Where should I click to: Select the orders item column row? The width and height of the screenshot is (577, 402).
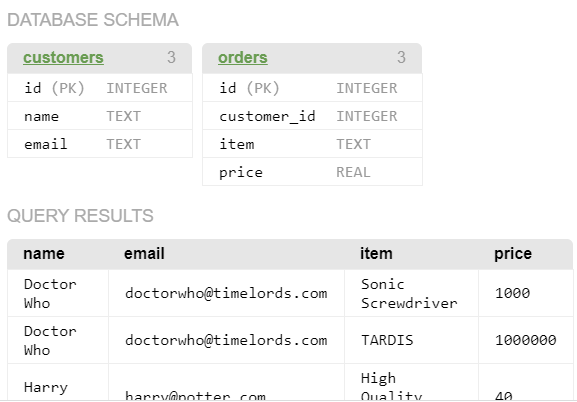(312, 144)
